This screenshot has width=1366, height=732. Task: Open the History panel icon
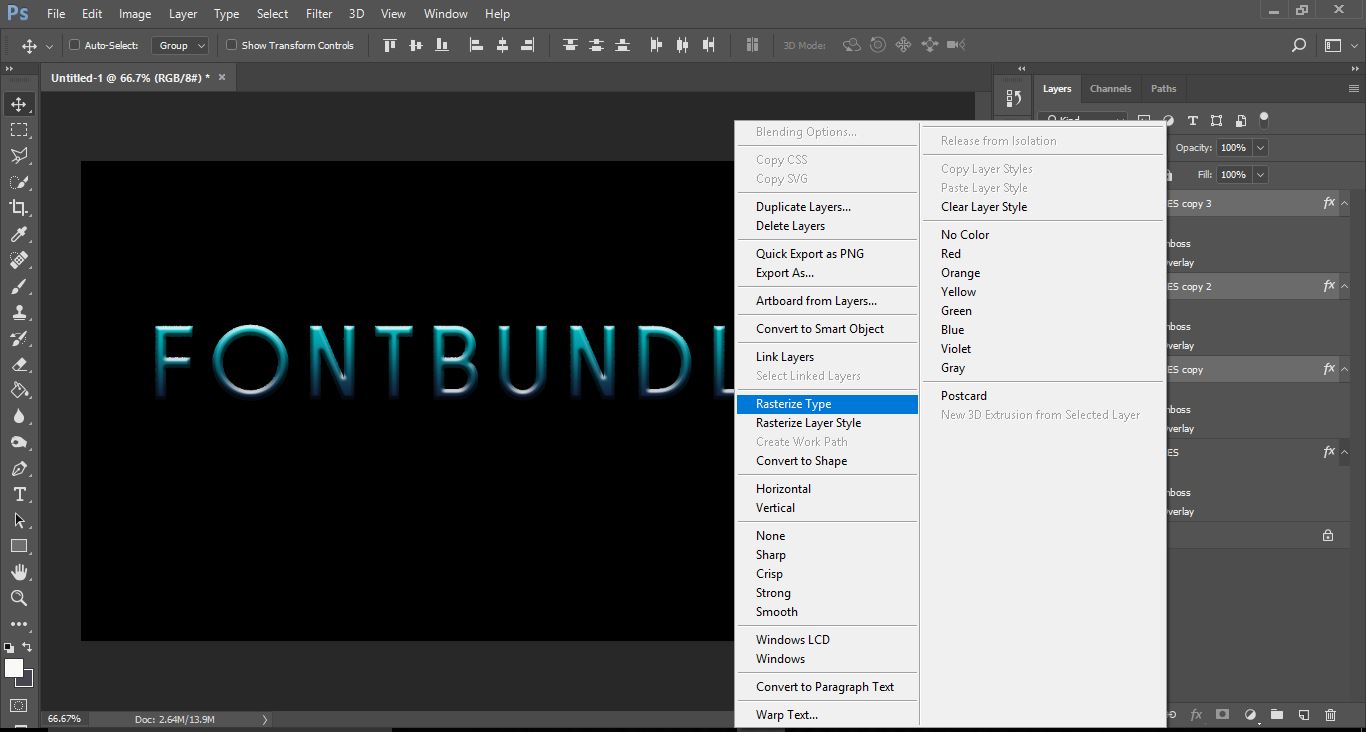pos(1014,98)
